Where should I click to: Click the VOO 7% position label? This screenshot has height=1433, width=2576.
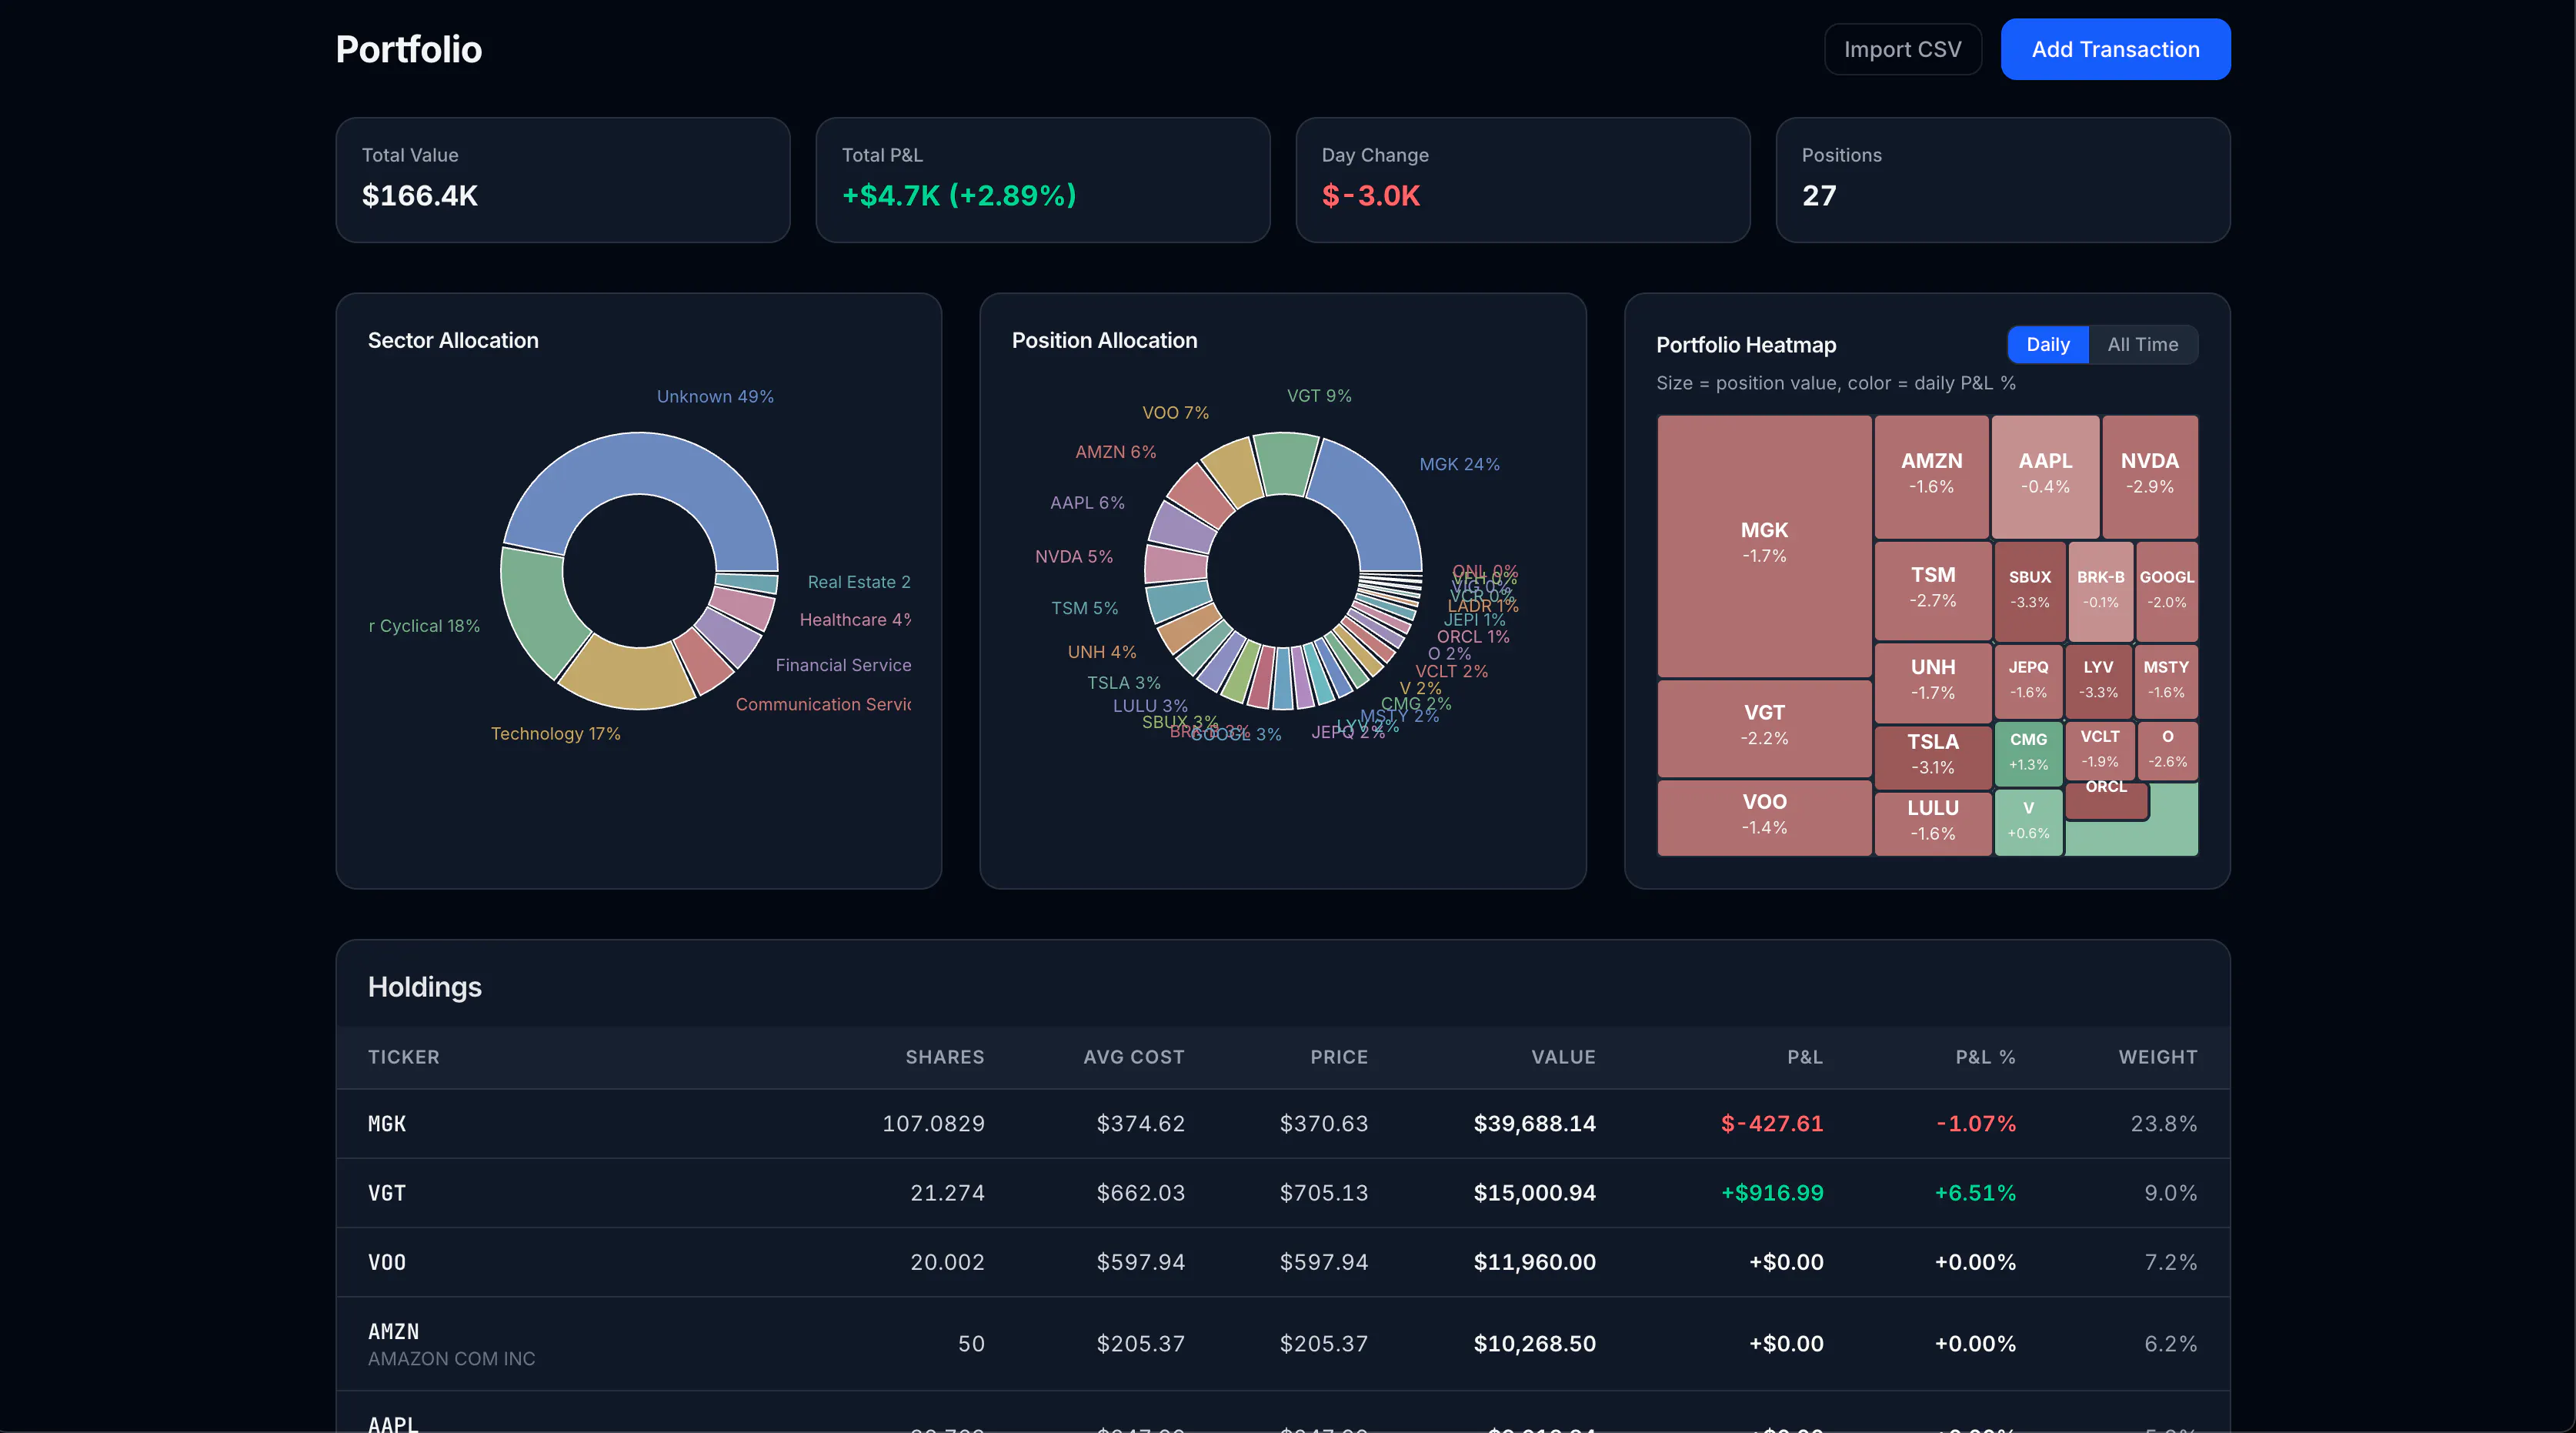tap(1175, 413)
